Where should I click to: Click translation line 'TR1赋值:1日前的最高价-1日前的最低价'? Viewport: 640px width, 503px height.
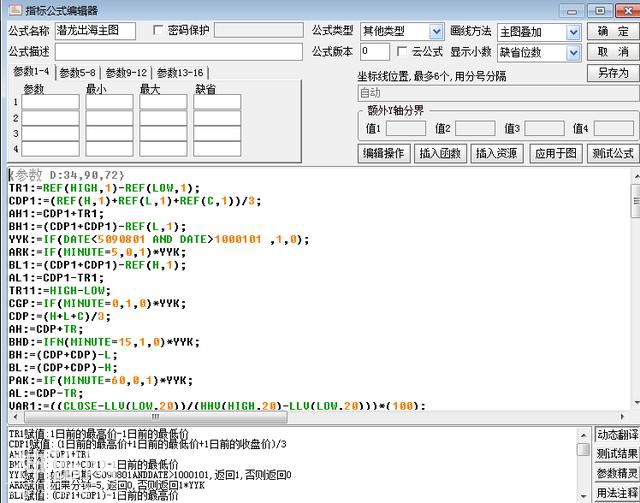click(x=99, y=434)
